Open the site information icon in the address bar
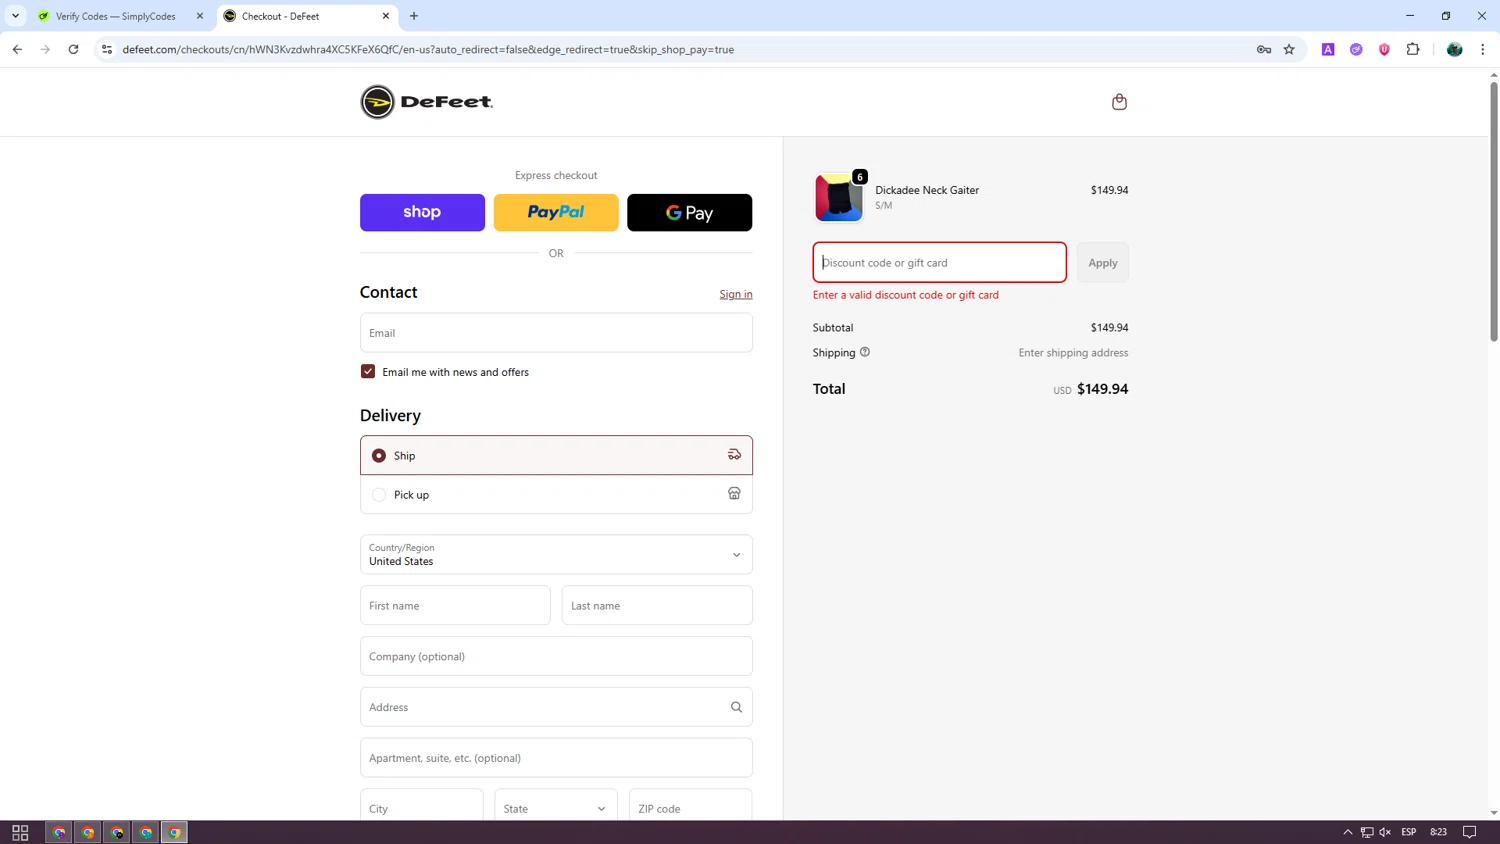The height and width of the screenshot is (844, 1500). (x=107, y=49)
